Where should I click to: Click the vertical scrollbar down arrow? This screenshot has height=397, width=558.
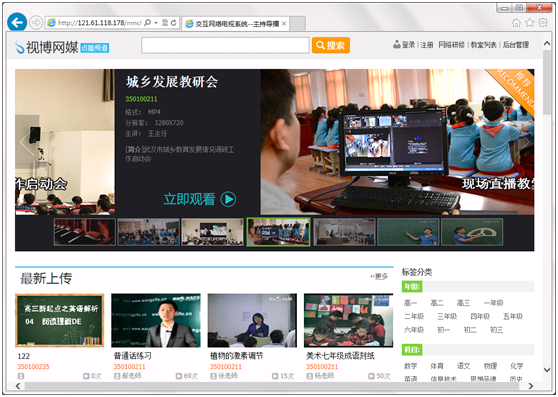[547, 370]
